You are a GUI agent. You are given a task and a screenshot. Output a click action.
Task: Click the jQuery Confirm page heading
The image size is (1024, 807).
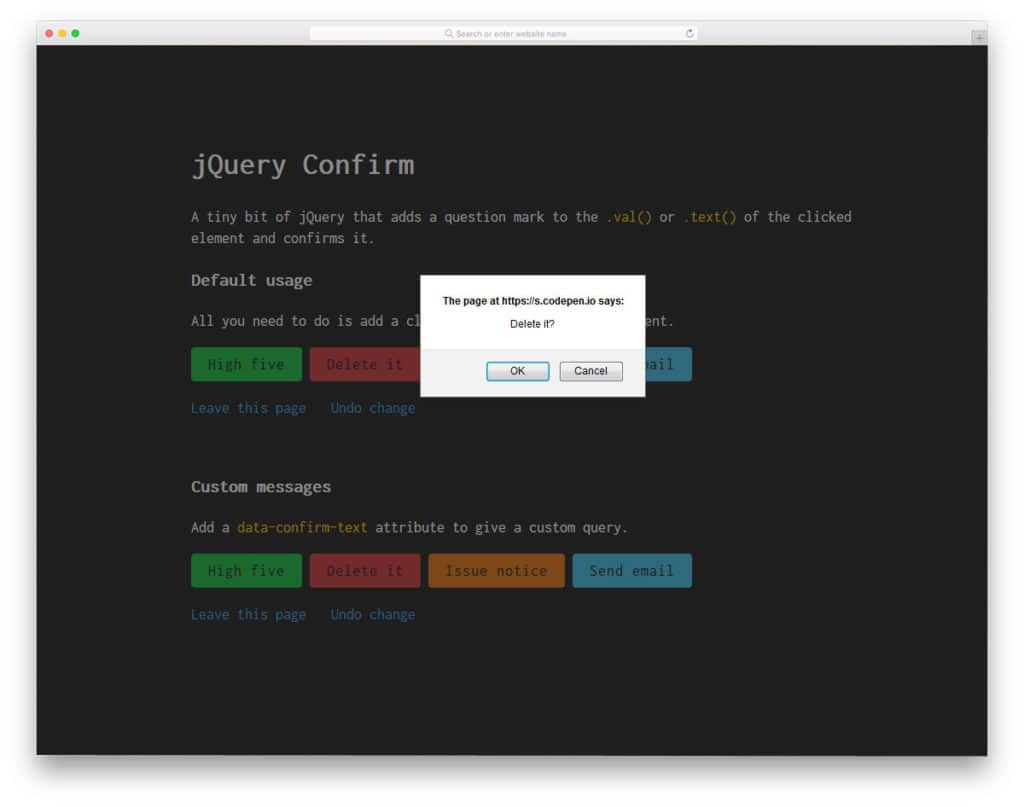303,164
